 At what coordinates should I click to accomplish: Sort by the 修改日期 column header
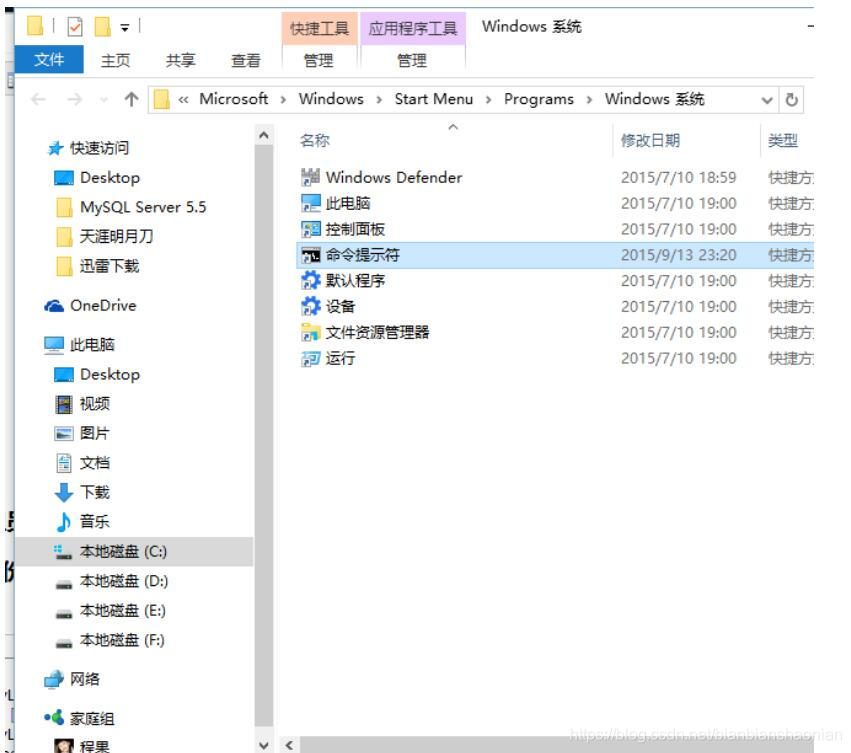pyautogui.click(x=650, y=141)
